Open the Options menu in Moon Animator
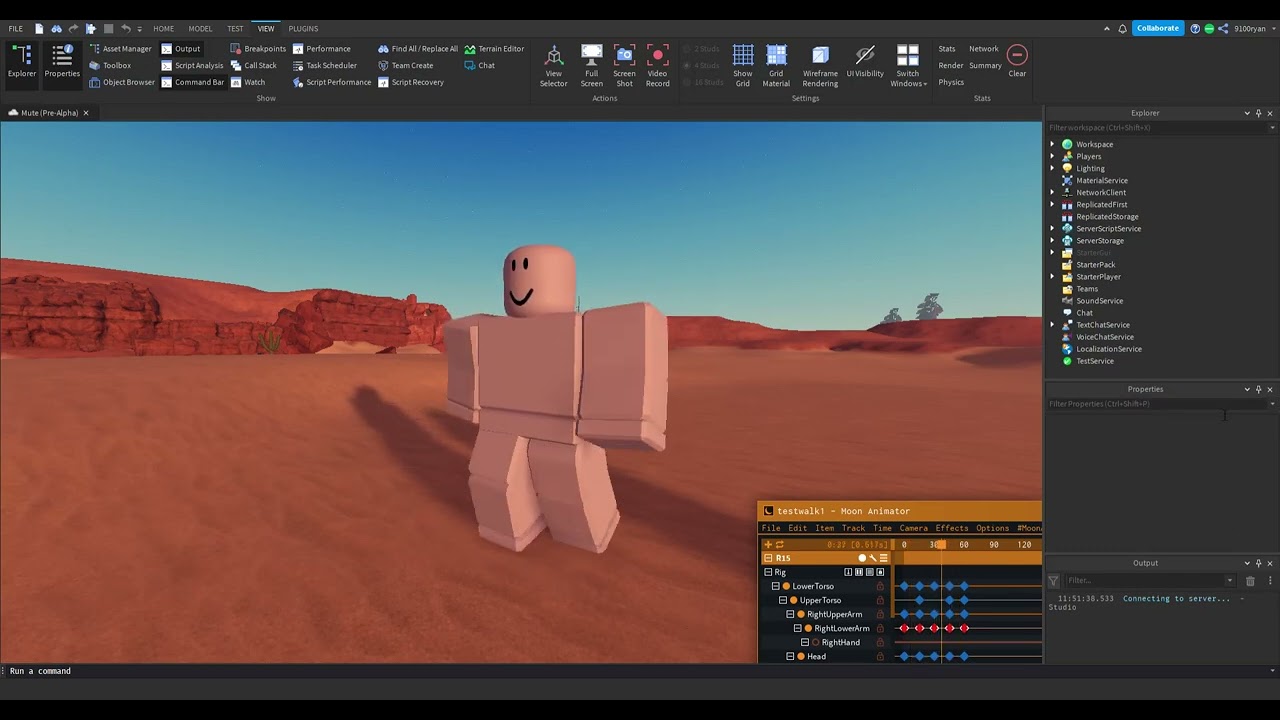 pos(992,528)
